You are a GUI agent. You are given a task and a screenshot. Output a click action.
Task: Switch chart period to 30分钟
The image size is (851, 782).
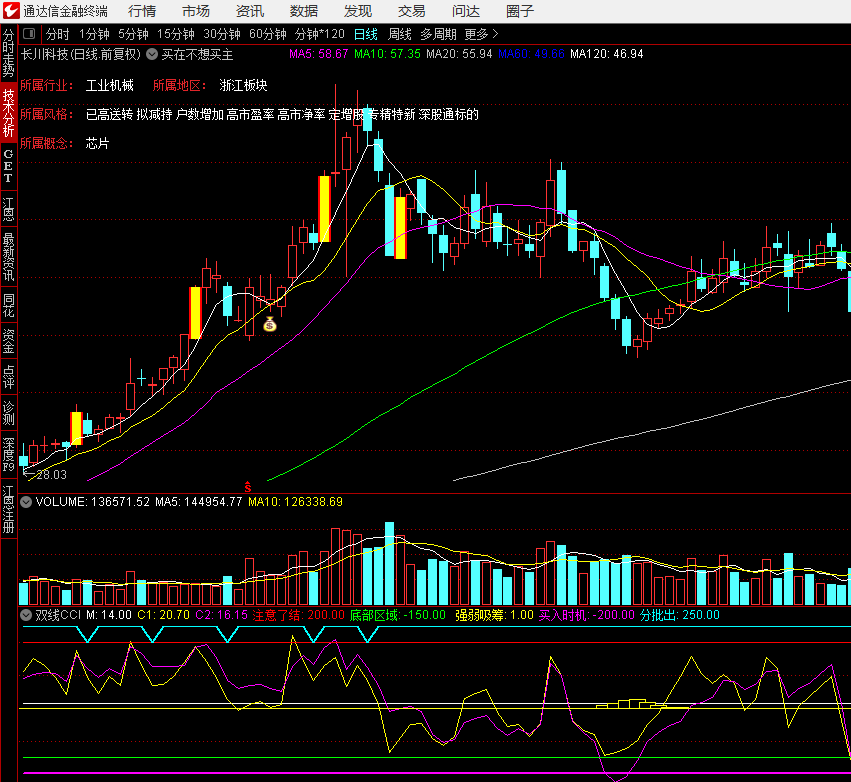(x=222, y=34)
